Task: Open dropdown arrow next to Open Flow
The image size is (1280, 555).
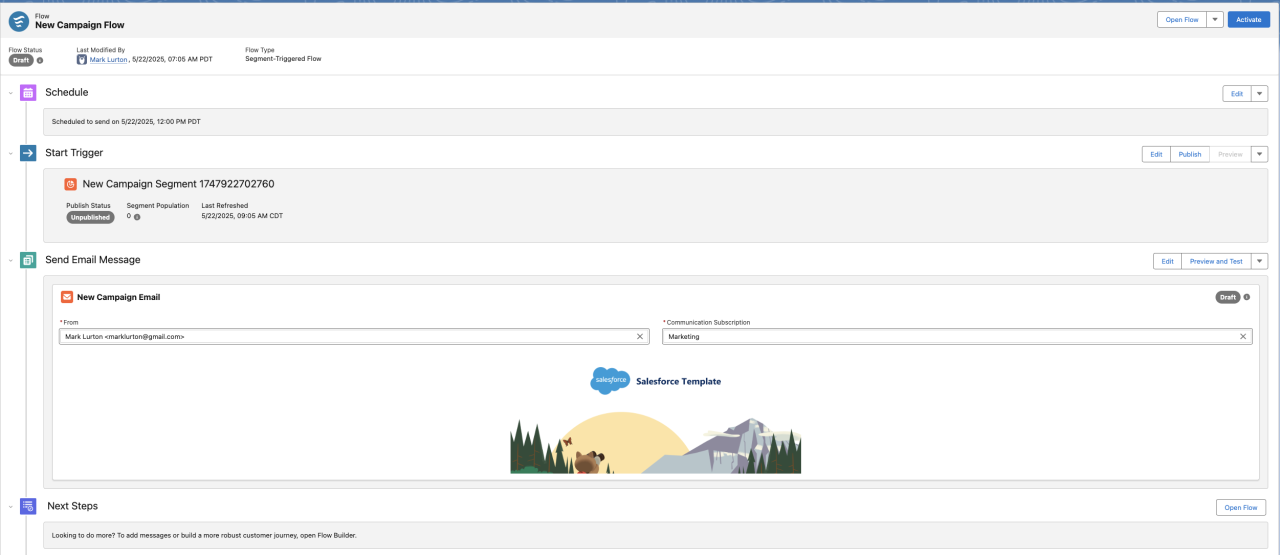Action: (1215, 19)
